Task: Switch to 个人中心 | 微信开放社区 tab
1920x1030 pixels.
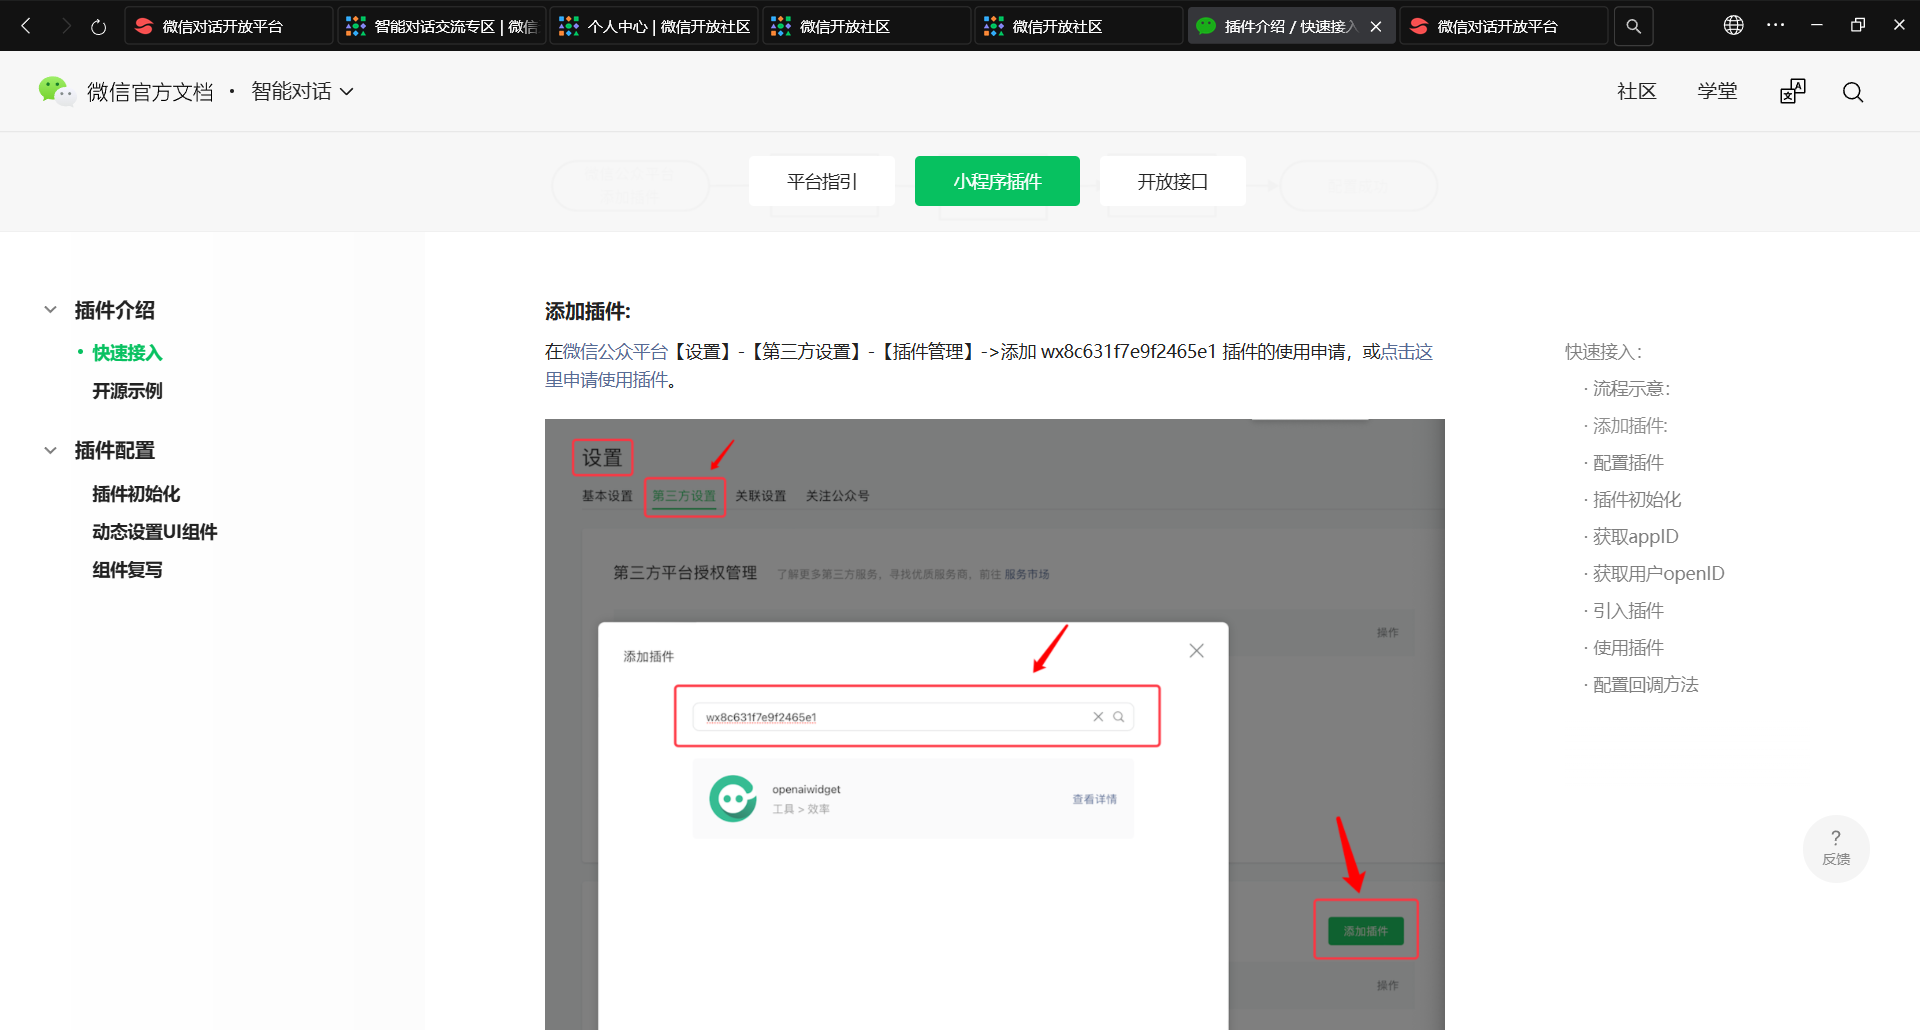Action: click(x=654, y=27)
